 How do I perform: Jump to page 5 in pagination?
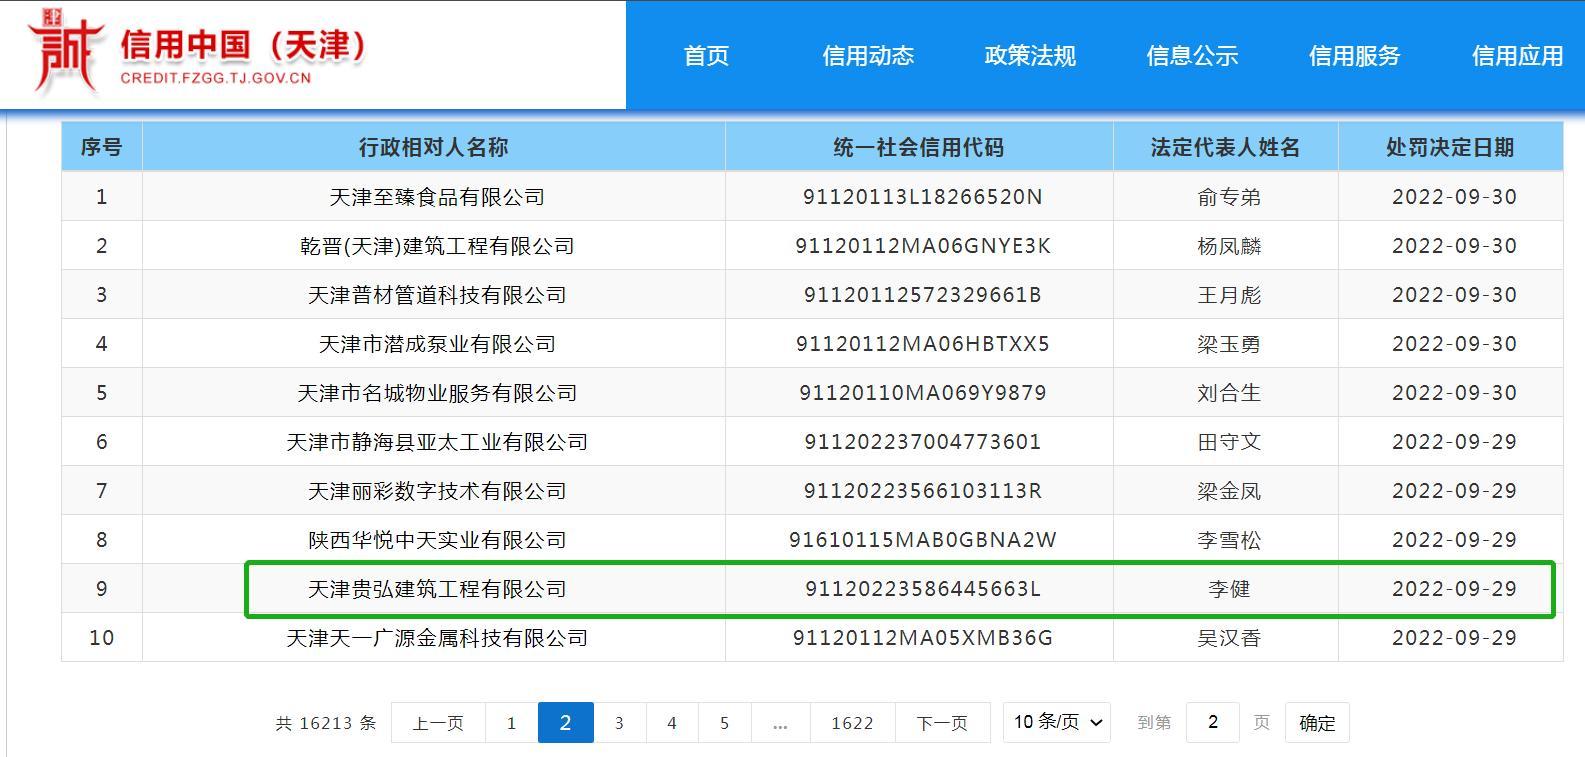(725, 723)
